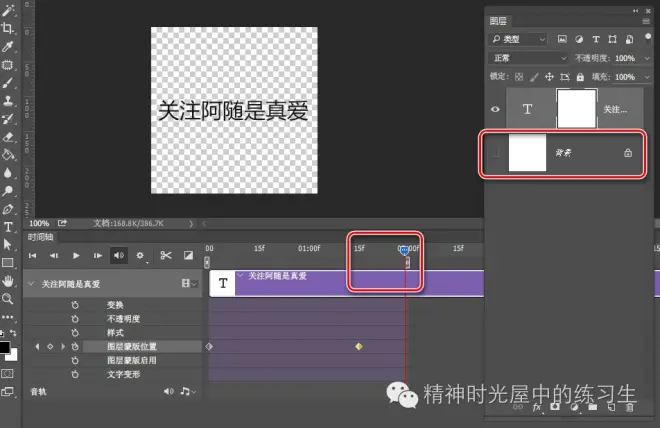Viewport: 660px width, 428px height.
Task: Select the Path Selection tool
Action: pos(8,245)
